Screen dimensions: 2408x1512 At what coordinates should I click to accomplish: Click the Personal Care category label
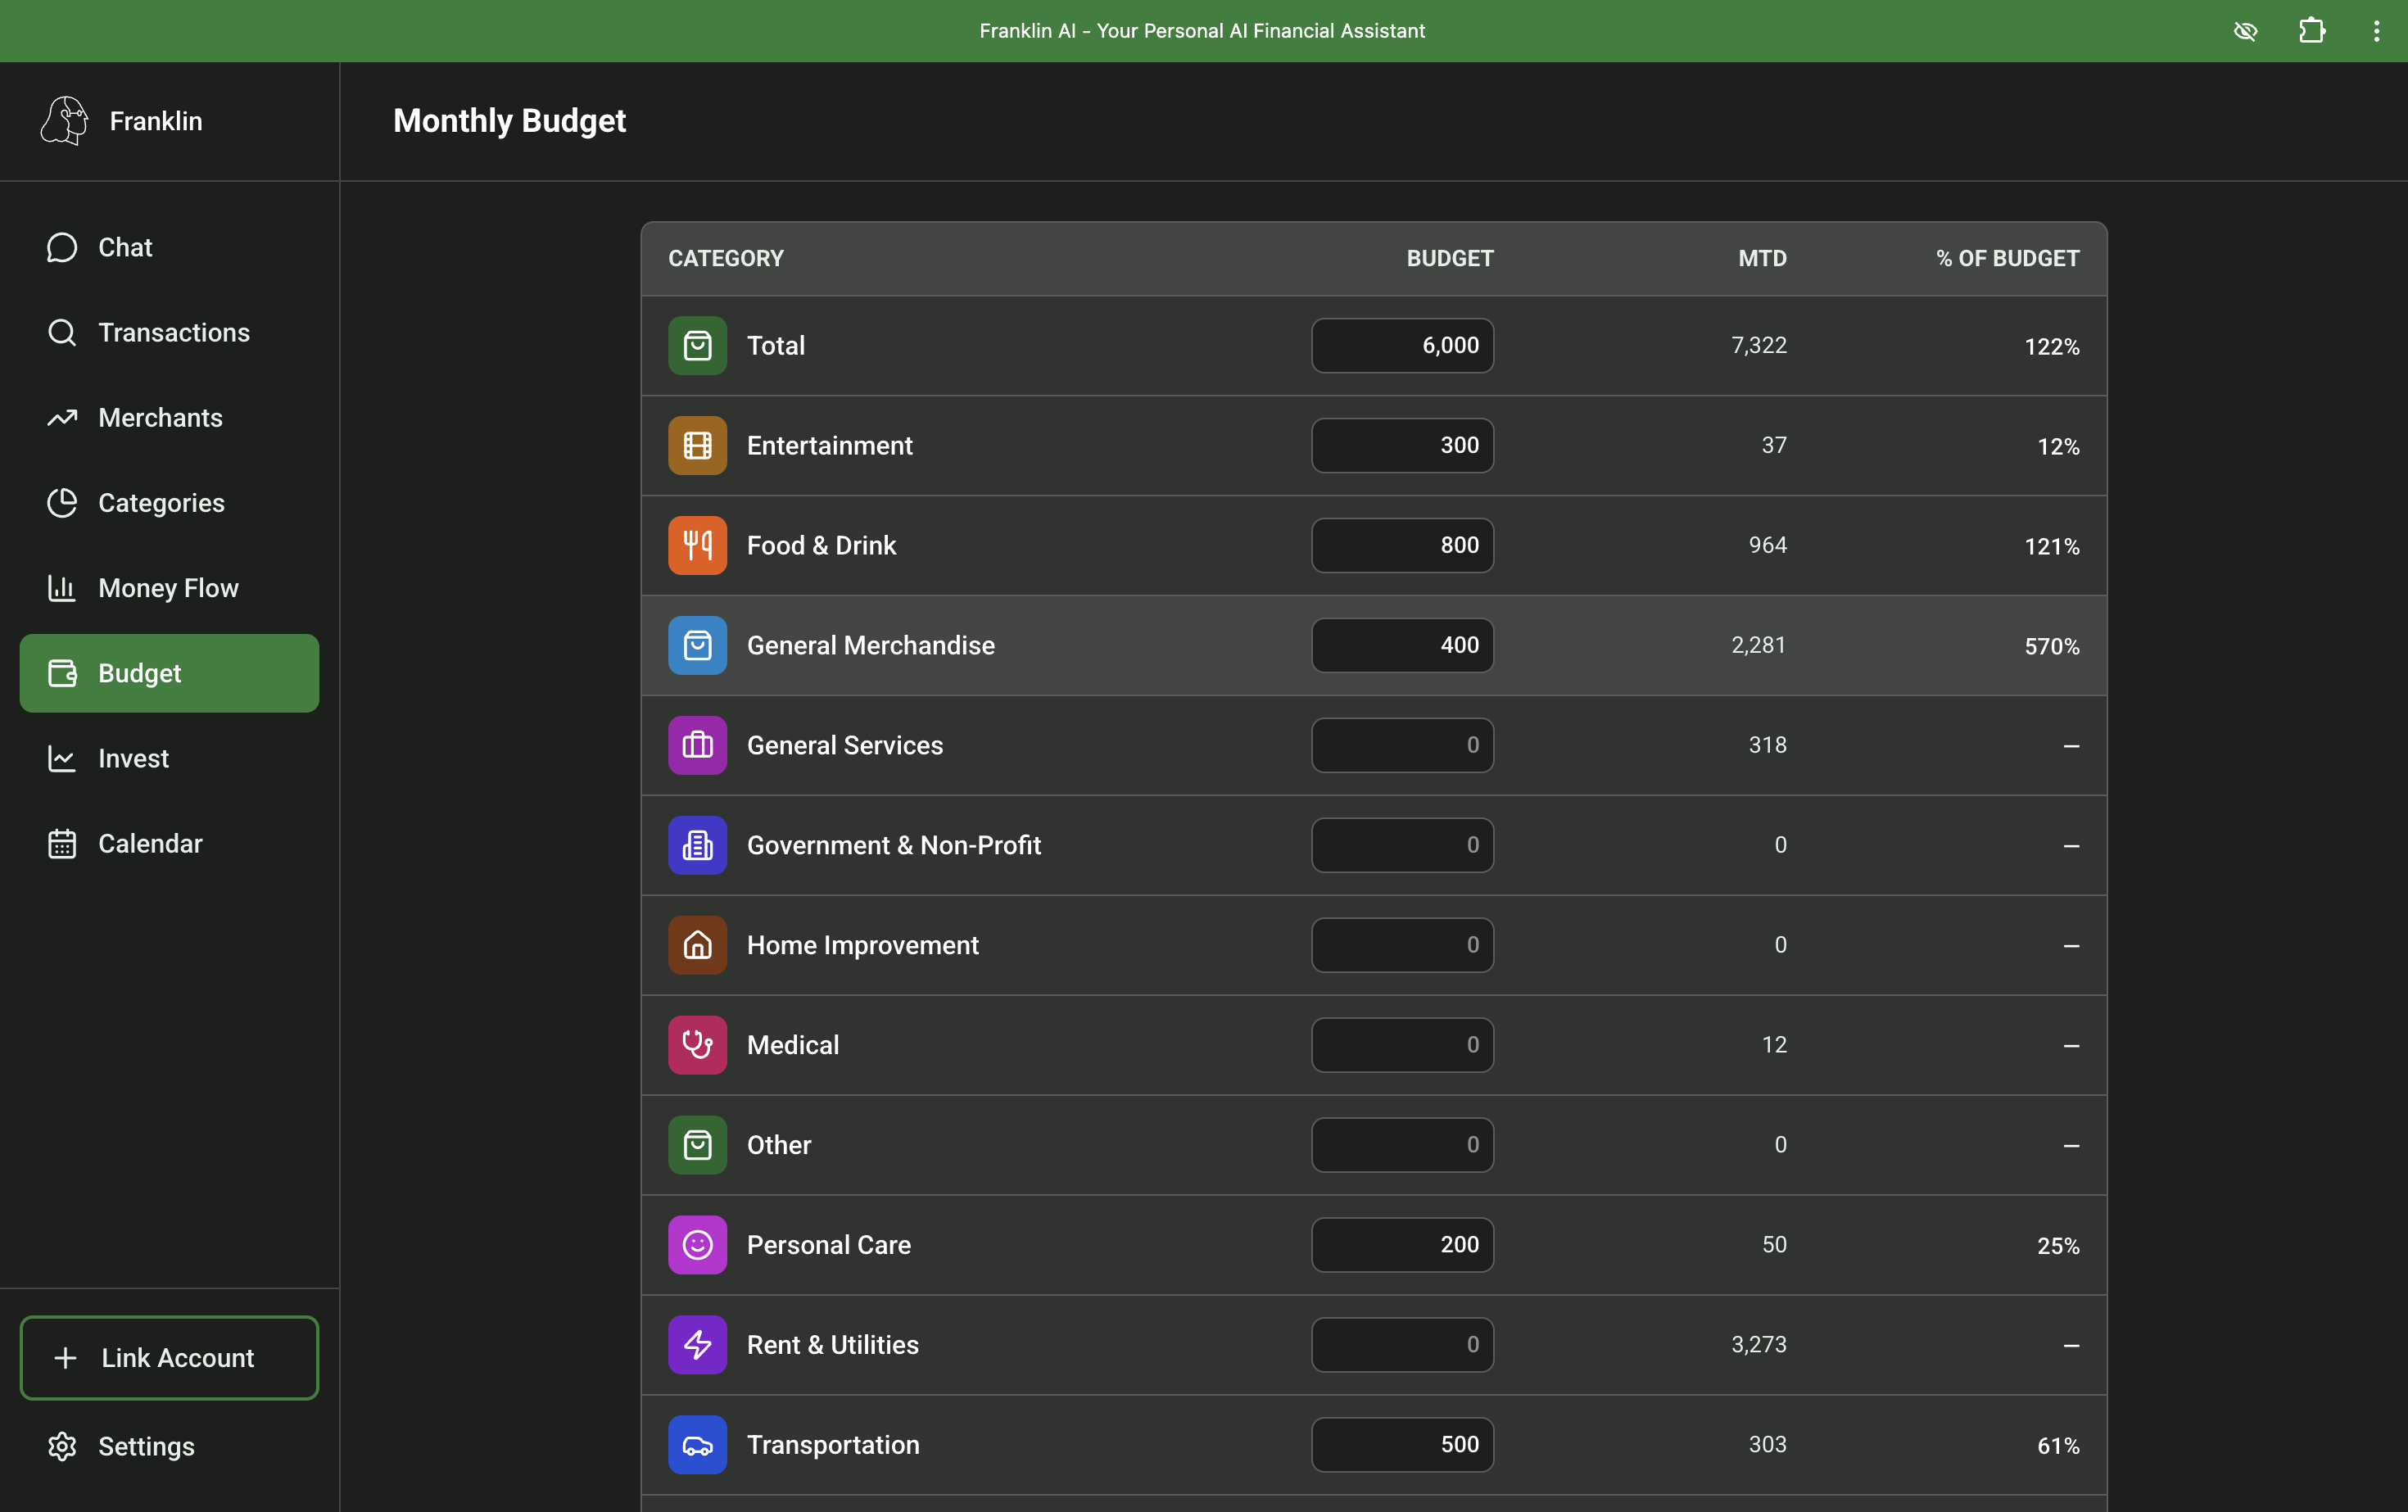828,1245
